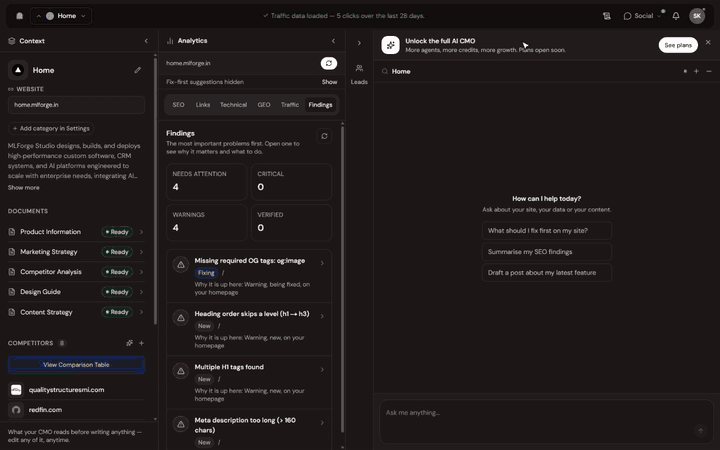Viewport: 720px width, 450px height.
Task: Select competitor redfin.com
Action: [x=76, y=410]
